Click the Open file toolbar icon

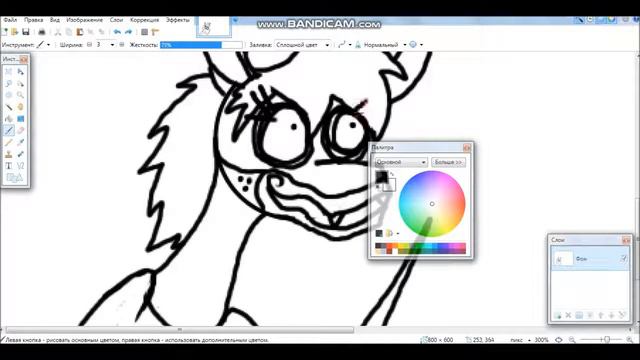(x=15, y=32)
